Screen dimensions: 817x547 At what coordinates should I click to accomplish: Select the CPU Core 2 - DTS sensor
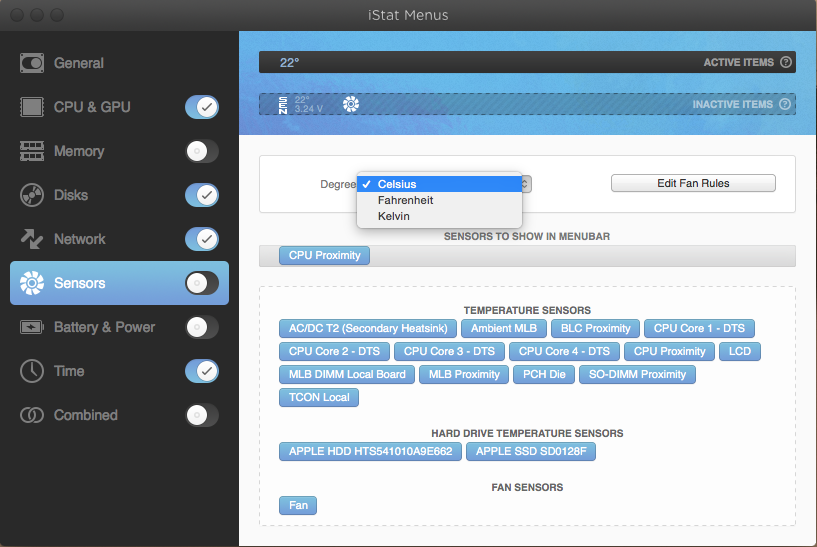click(334, 351)
